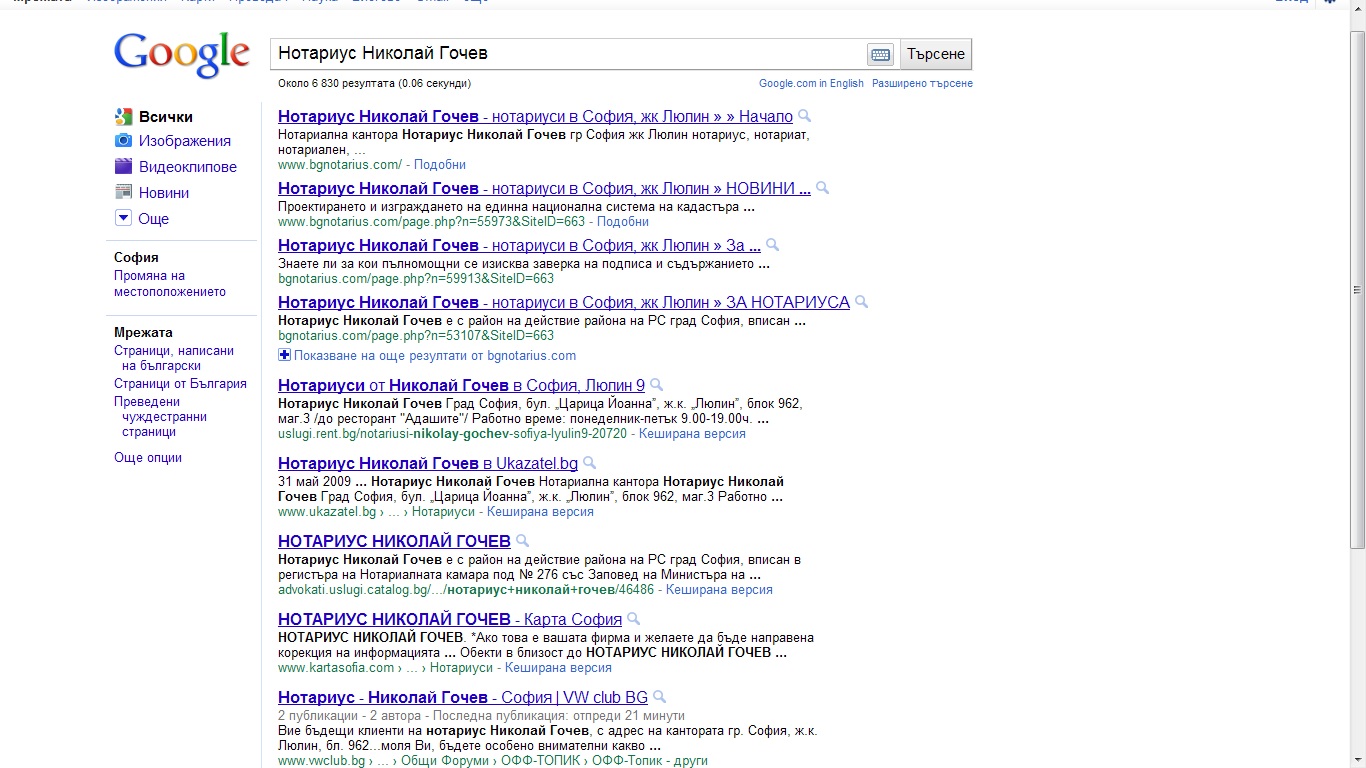
Task: Click the virtual keyboard icon in search box
Action: 880,54
